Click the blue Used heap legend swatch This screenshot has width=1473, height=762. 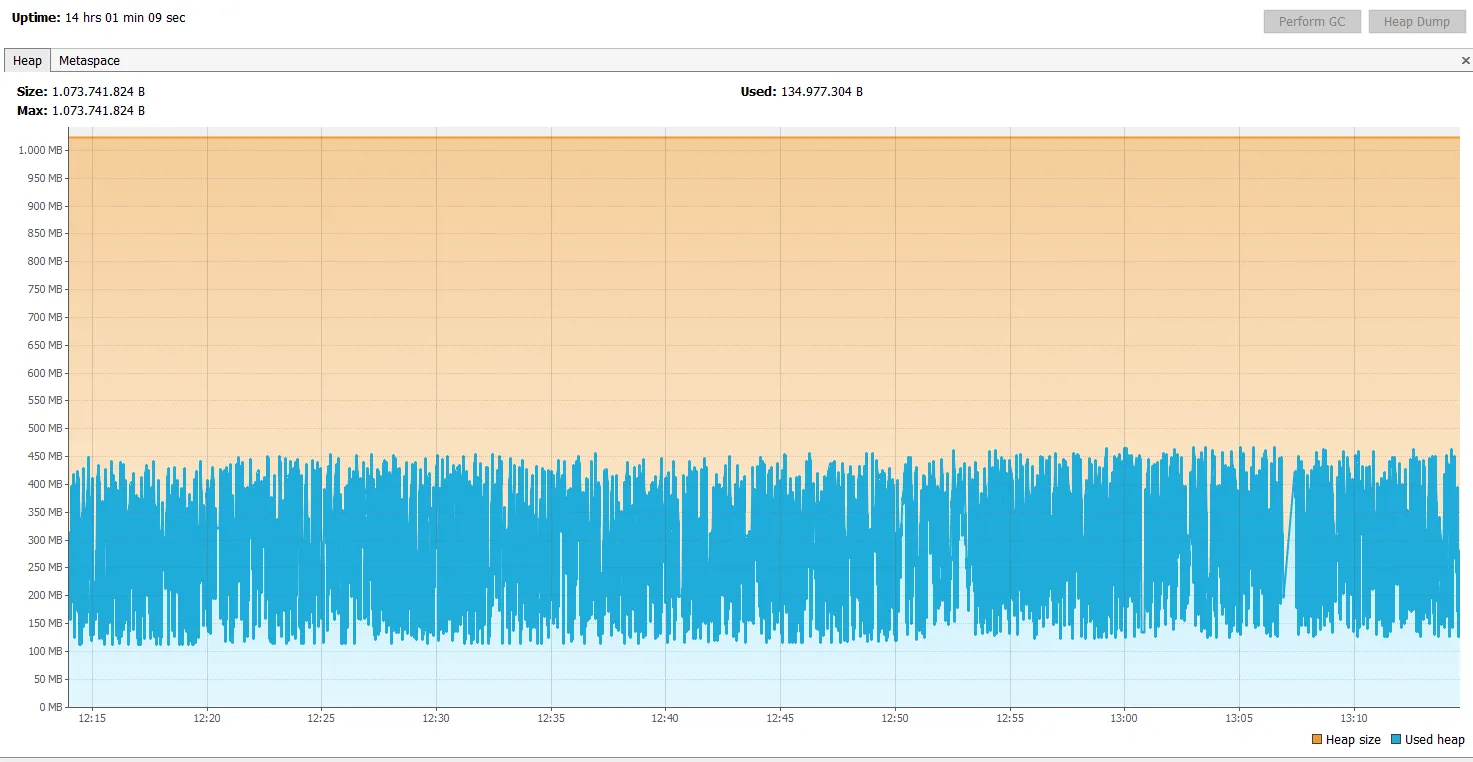(1395, 740)
